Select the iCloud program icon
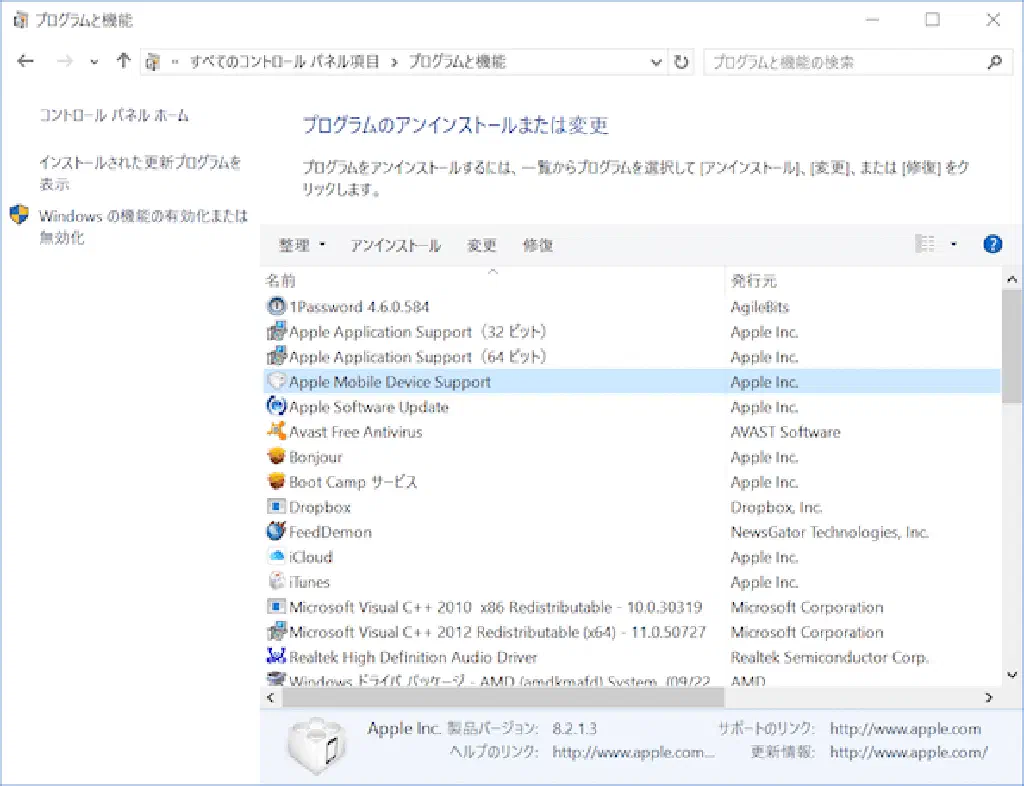Image resolution: width=1024 pixels, height=786 pixels. pyautogui.click(x=277, y=557)
